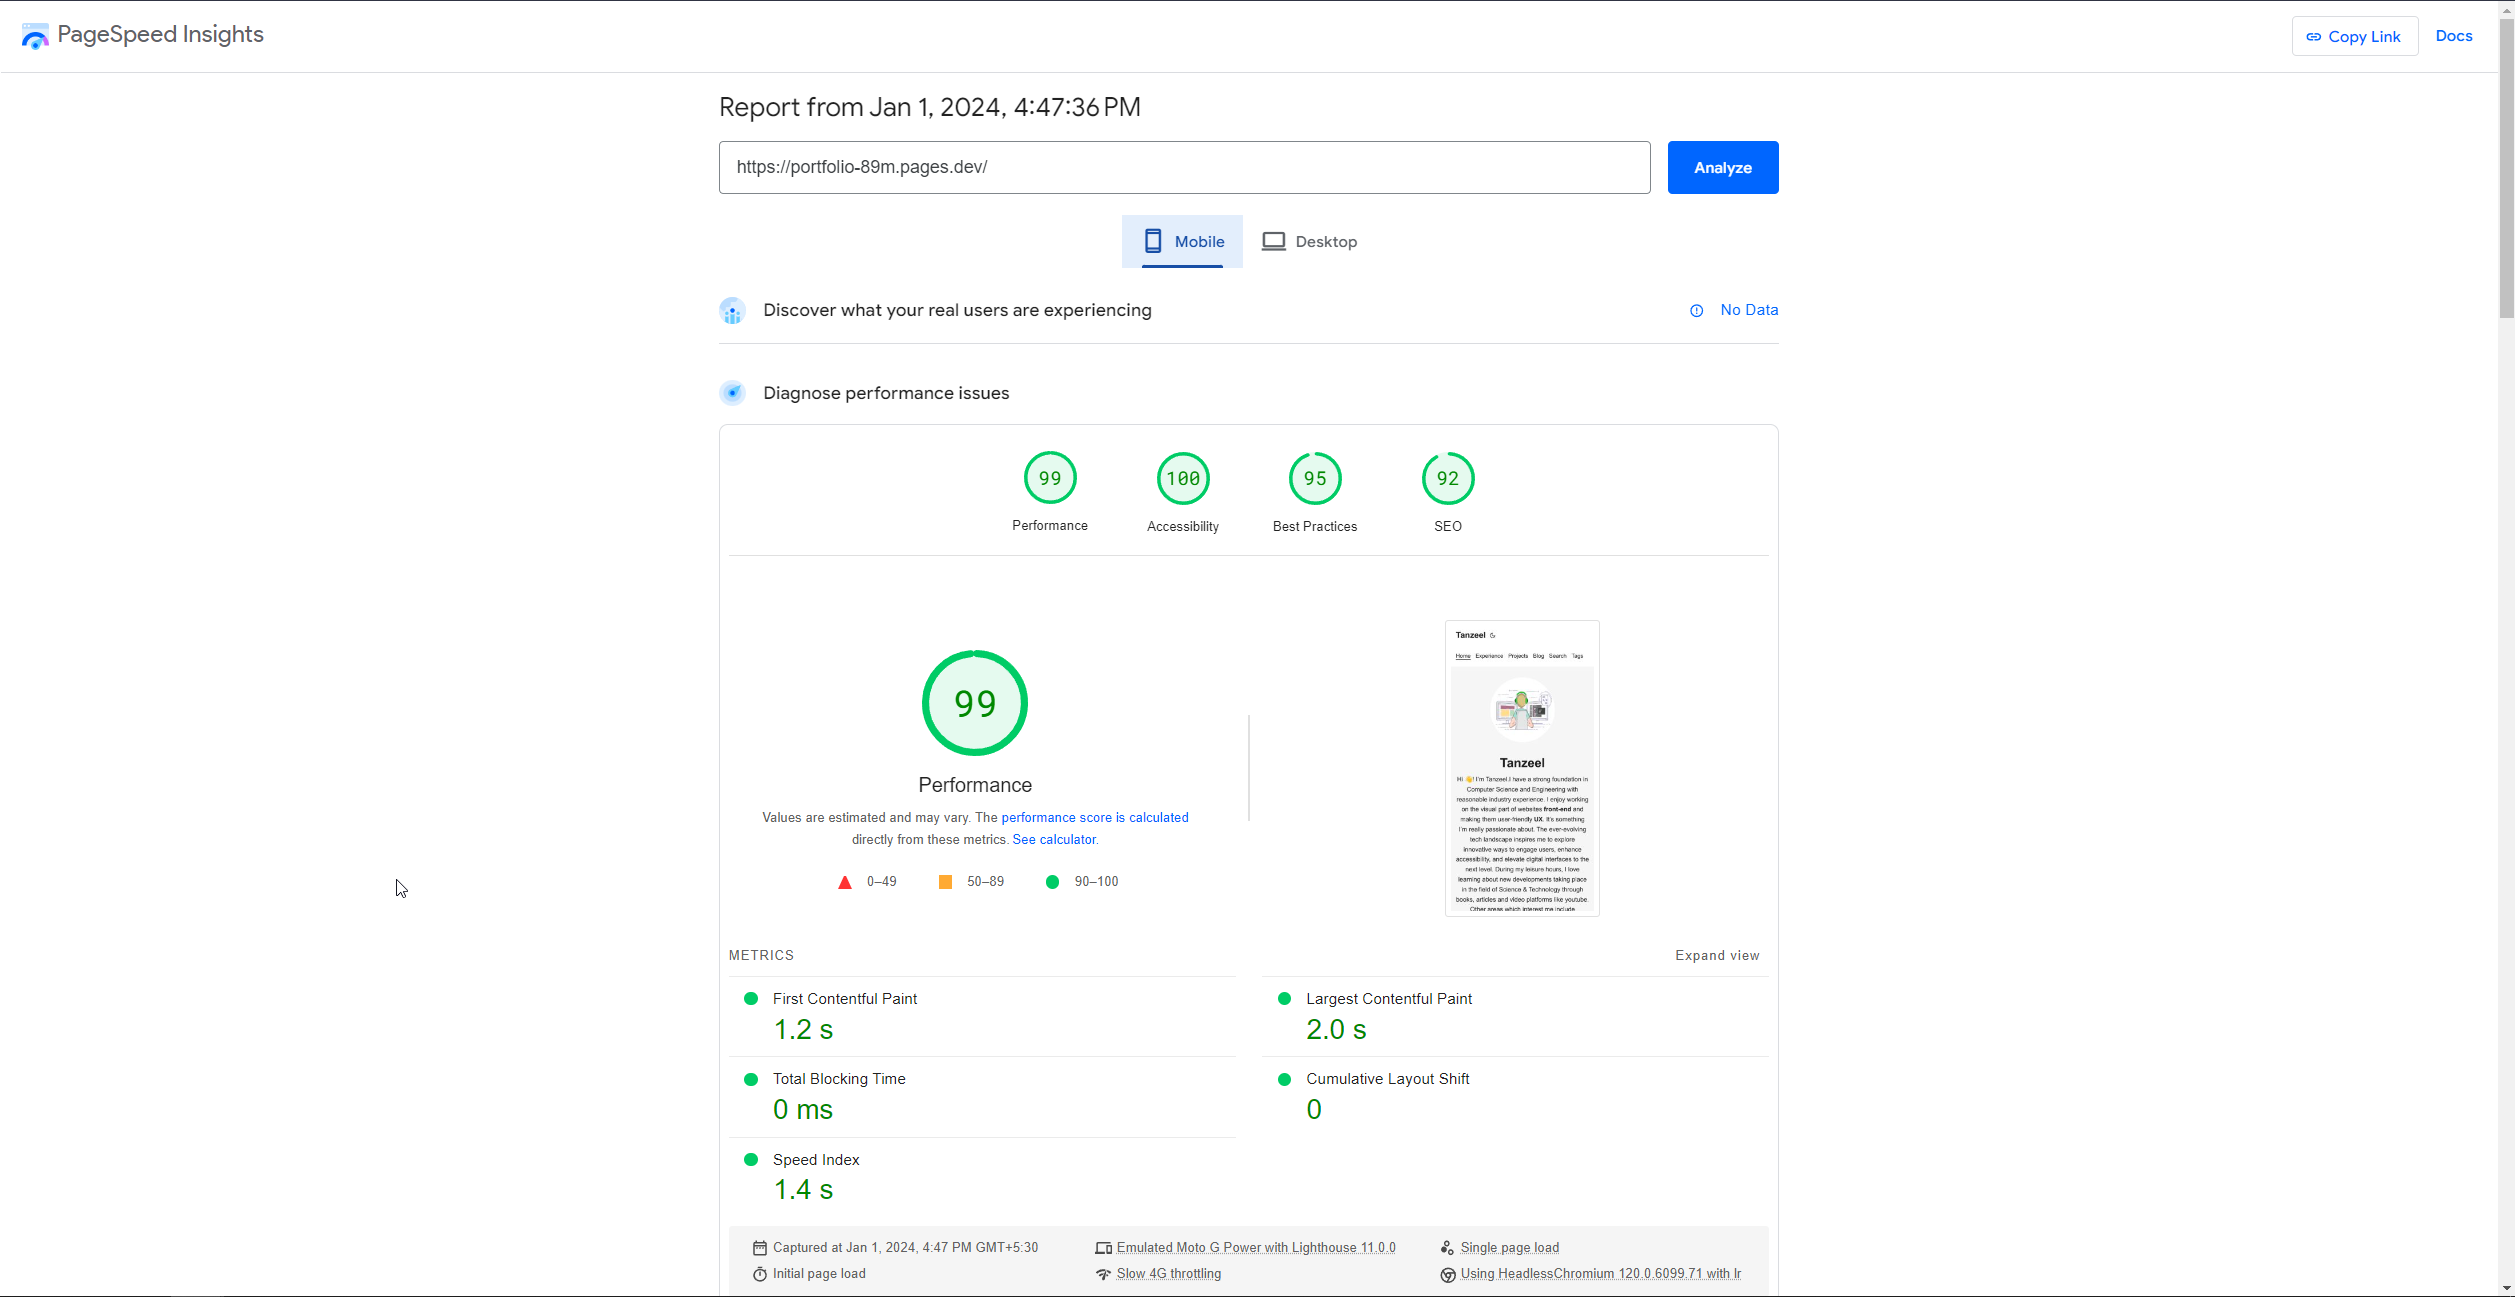Click the SEO score gauge 92
The image size is (2515, 1297).
1447,479
